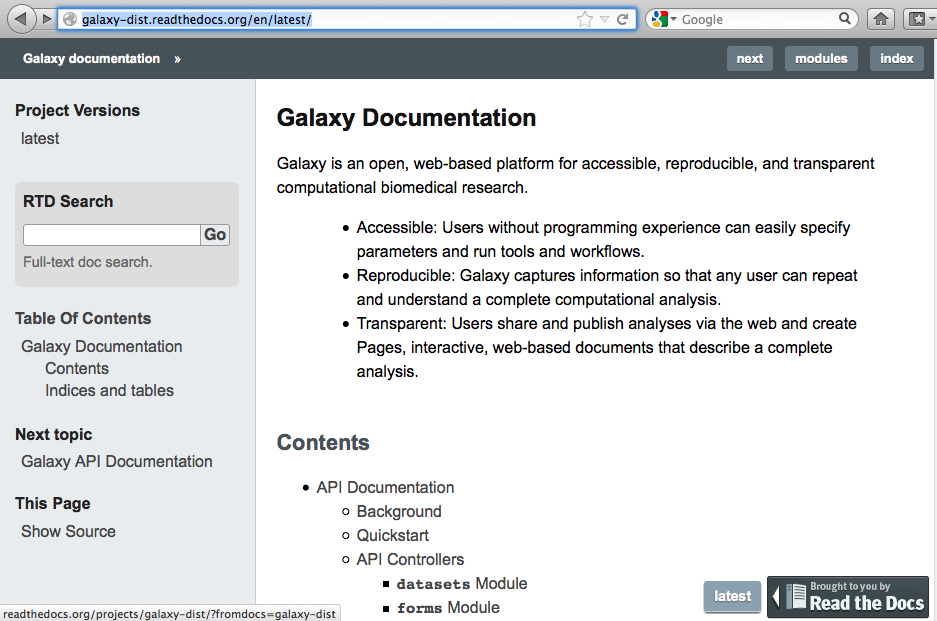
Task: Jump to Contents in the sidebar
Action: [x=77, y=369]
